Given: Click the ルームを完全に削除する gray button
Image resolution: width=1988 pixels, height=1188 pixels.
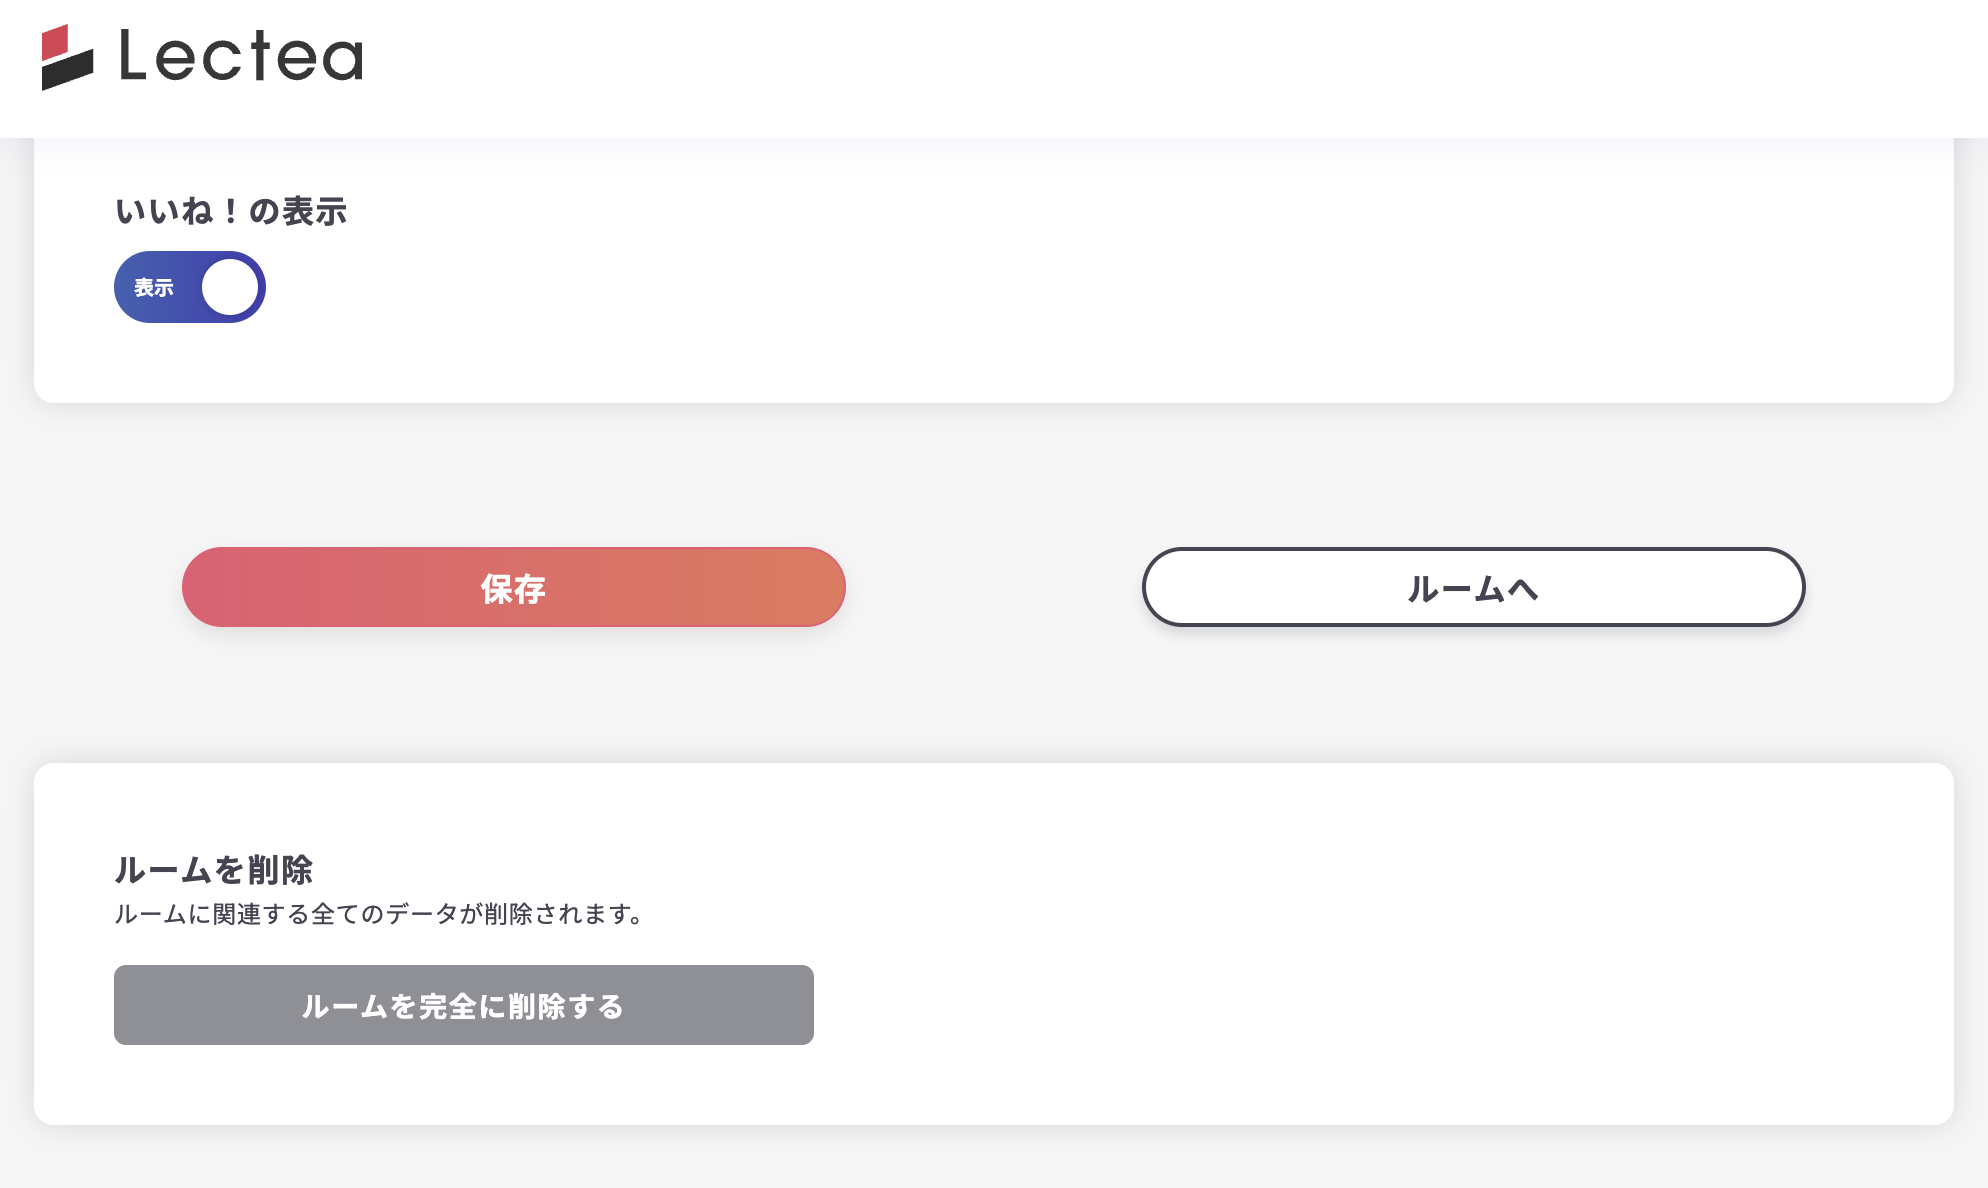Looking at the screenshot, I should tap(463, 1006).
